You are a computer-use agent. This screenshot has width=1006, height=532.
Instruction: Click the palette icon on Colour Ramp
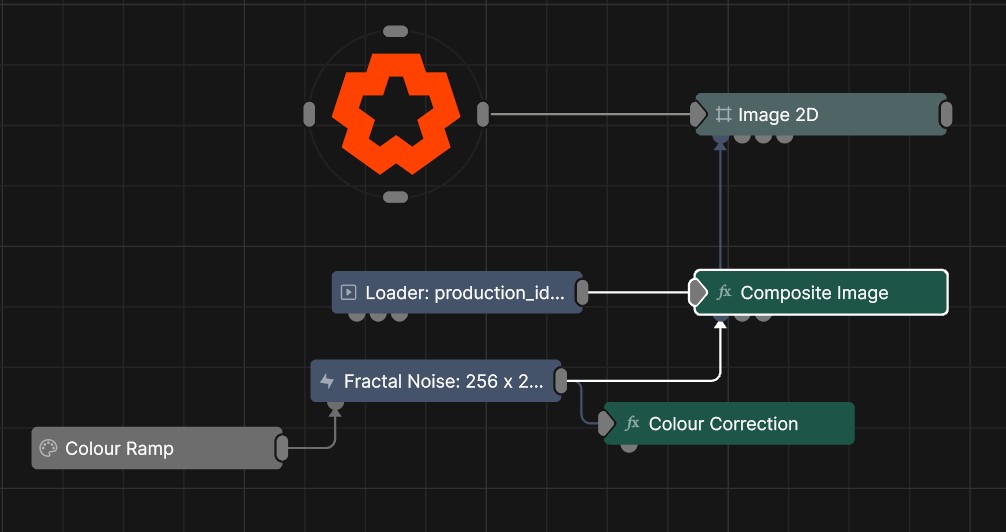coord(47,449)
